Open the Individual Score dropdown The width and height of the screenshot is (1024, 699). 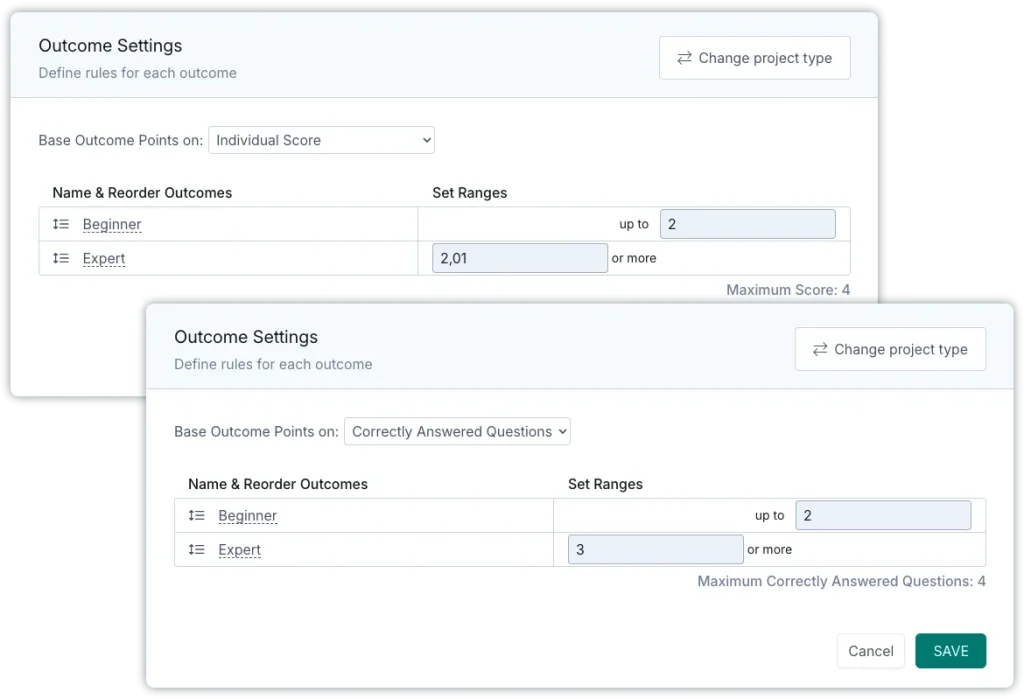(x=321, y=140)
